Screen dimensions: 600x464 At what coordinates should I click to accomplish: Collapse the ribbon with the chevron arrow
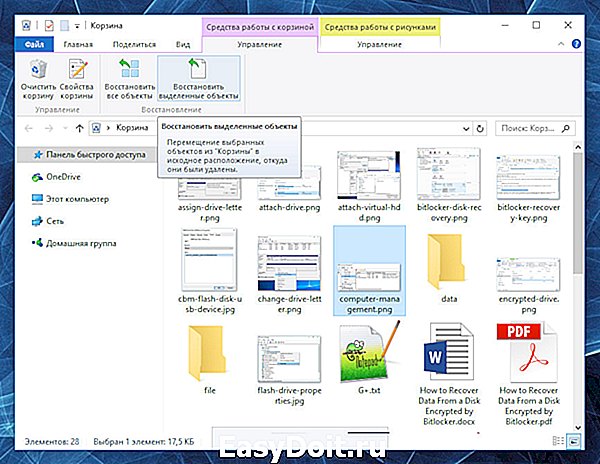(x=561, y=44)
